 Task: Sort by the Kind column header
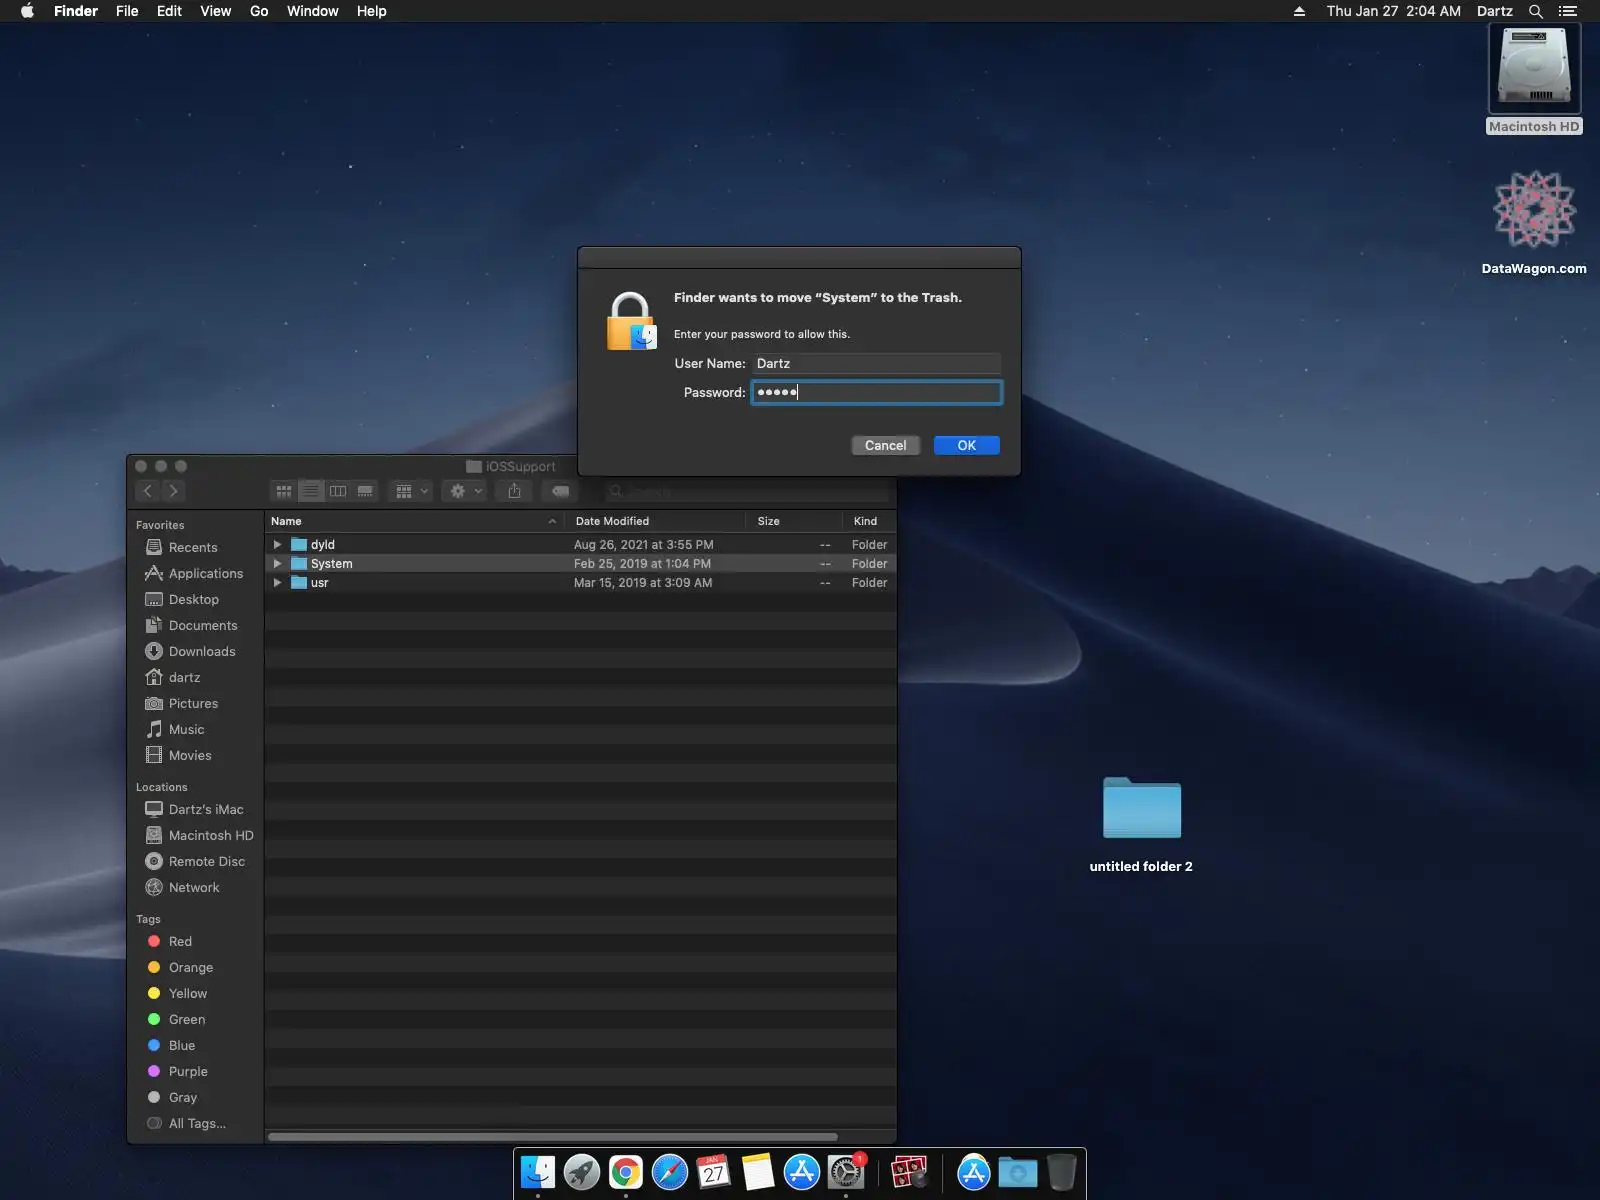tap(869, 521)
